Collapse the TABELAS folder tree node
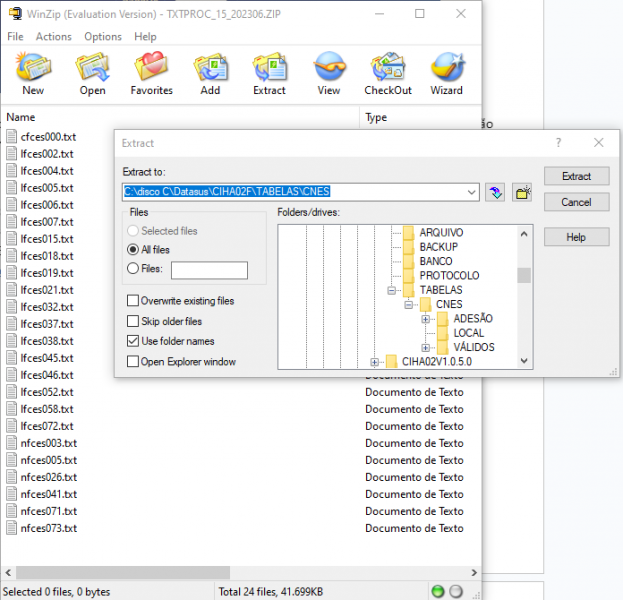The image size is (623, 600). [392, 290]
